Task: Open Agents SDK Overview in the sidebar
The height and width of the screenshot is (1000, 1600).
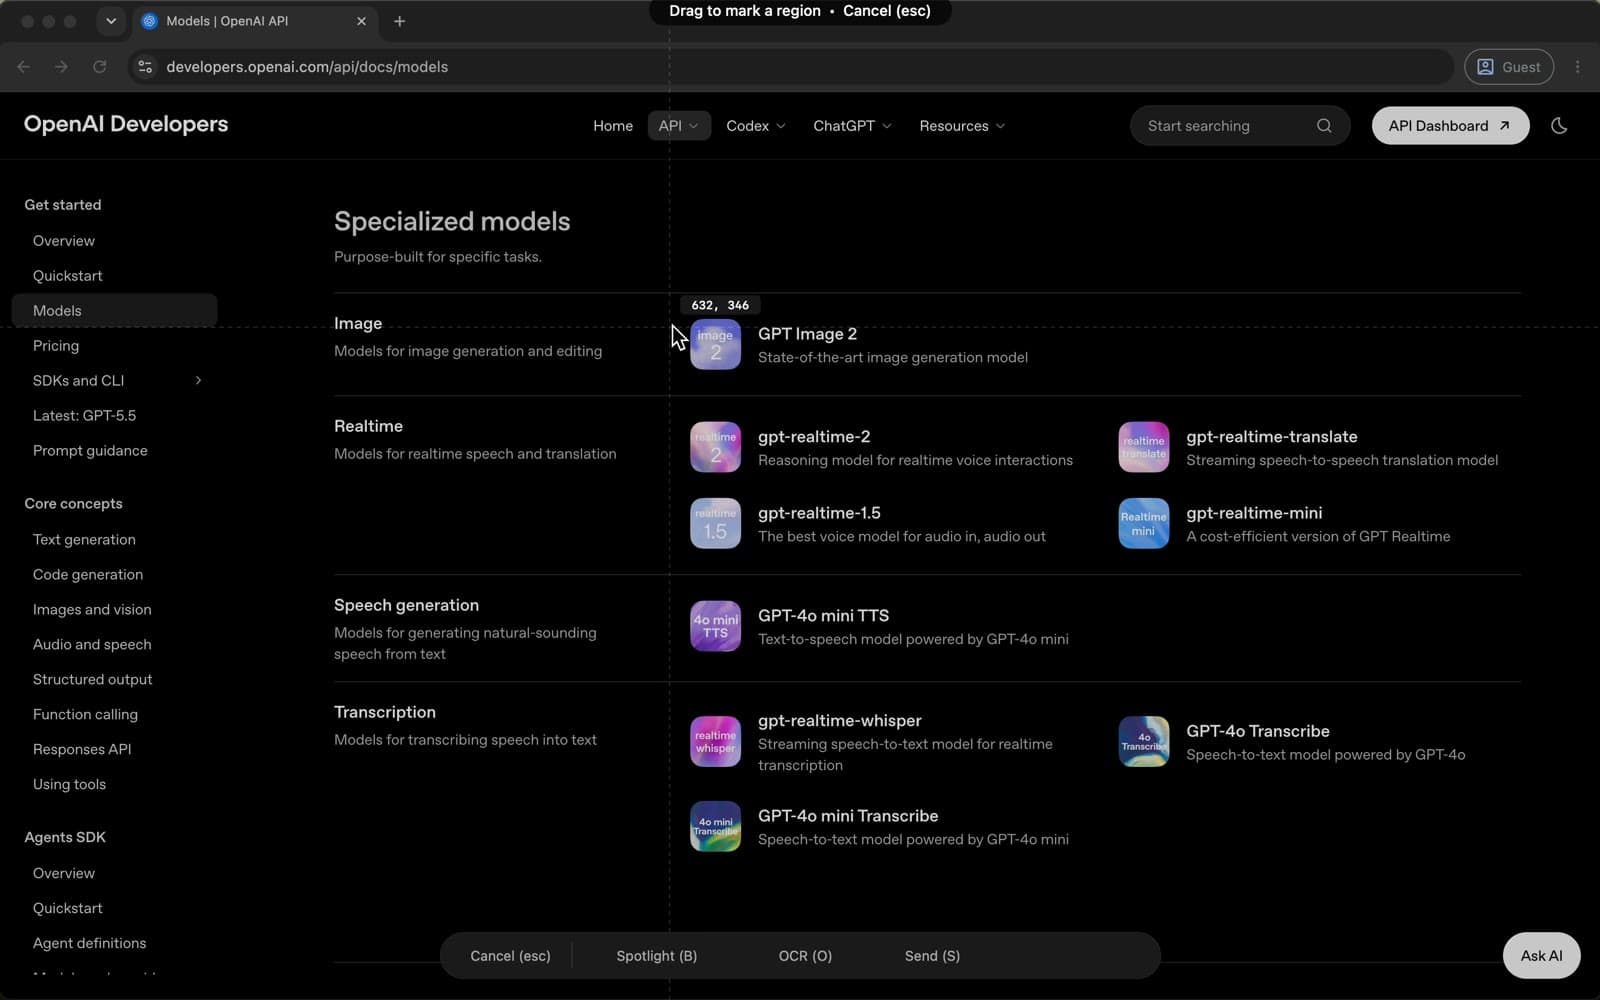Action: [x=64, y=873]
